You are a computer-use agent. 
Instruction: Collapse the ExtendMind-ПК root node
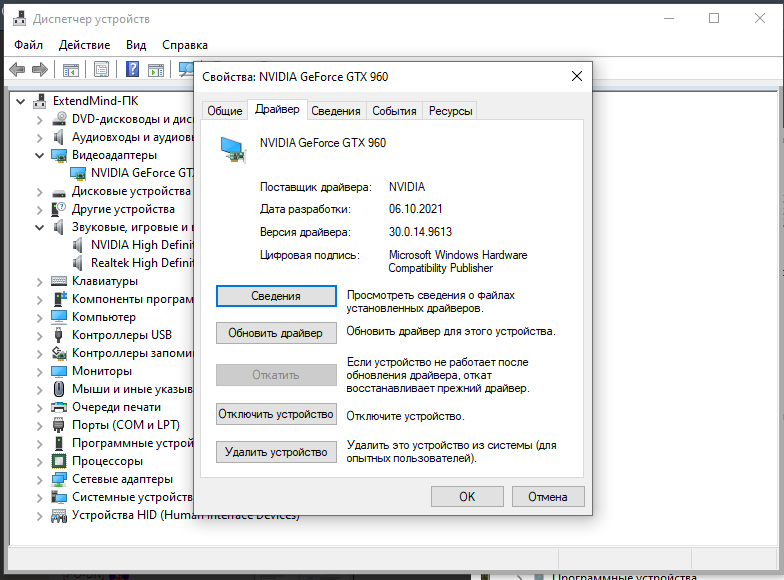(x=20, y=102)
